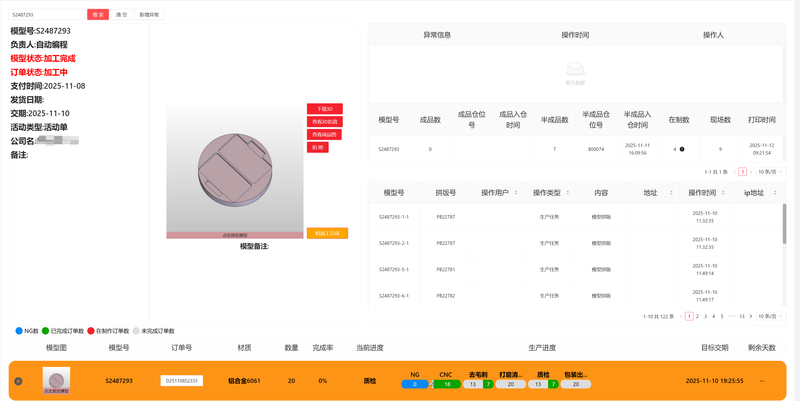This screenshot has width=800, height=401.
Task: Click the 清空 clear button
Action: pyautogui.click(x=121, y=15)
